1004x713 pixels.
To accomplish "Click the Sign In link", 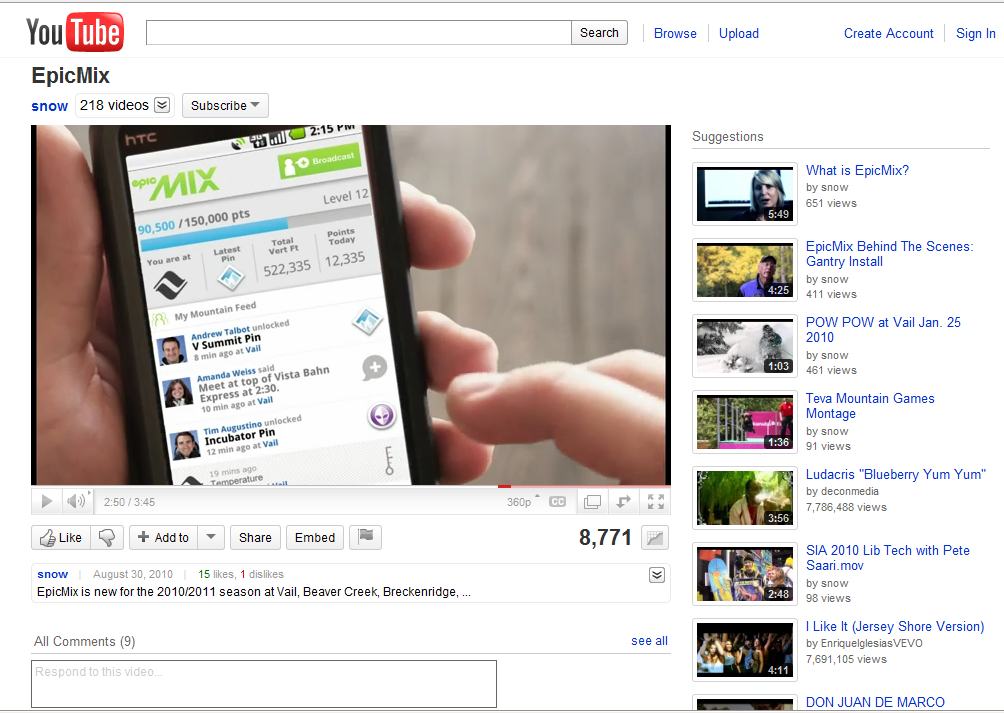I will click(x=976, y=33).
